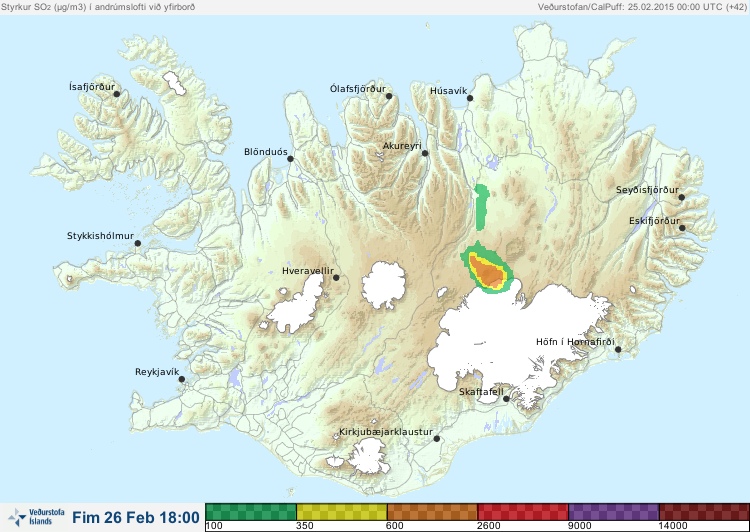
Task: Click the Veðurstofa Íslands logo
Action: (x=36, y=517)
